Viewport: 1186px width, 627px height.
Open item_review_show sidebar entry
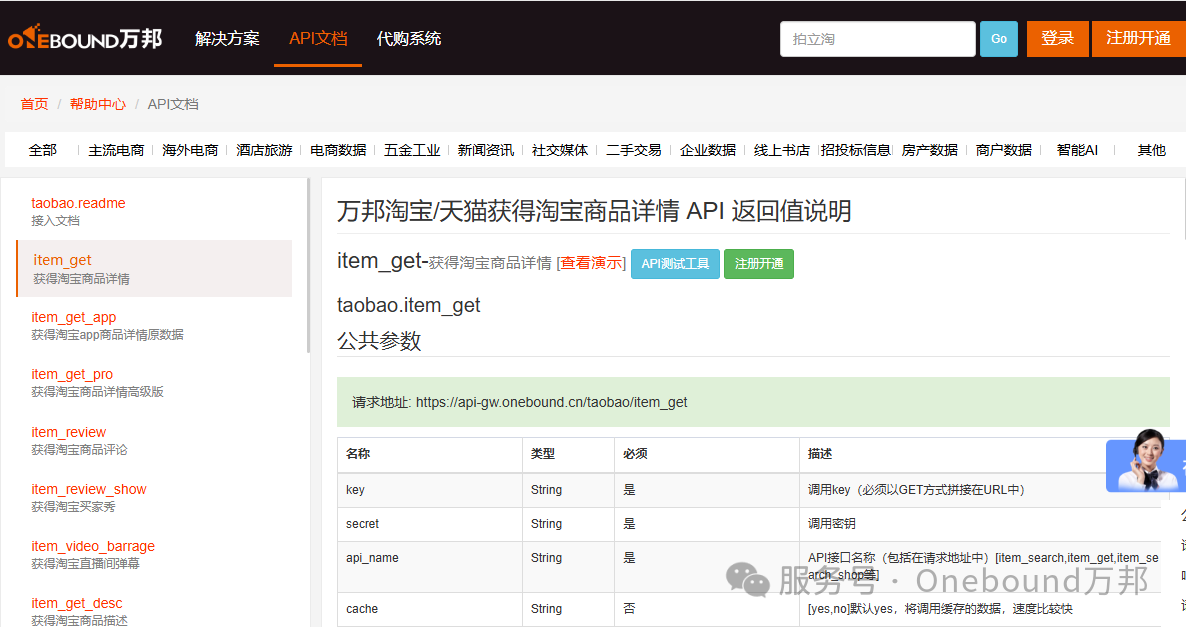88,497
